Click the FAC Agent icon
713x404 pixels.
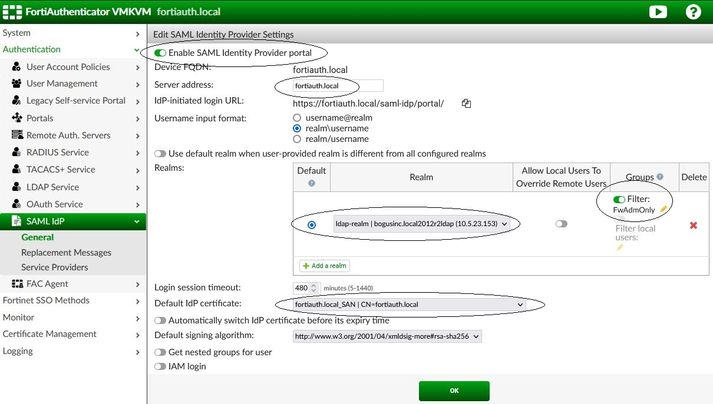coord(17,284)
